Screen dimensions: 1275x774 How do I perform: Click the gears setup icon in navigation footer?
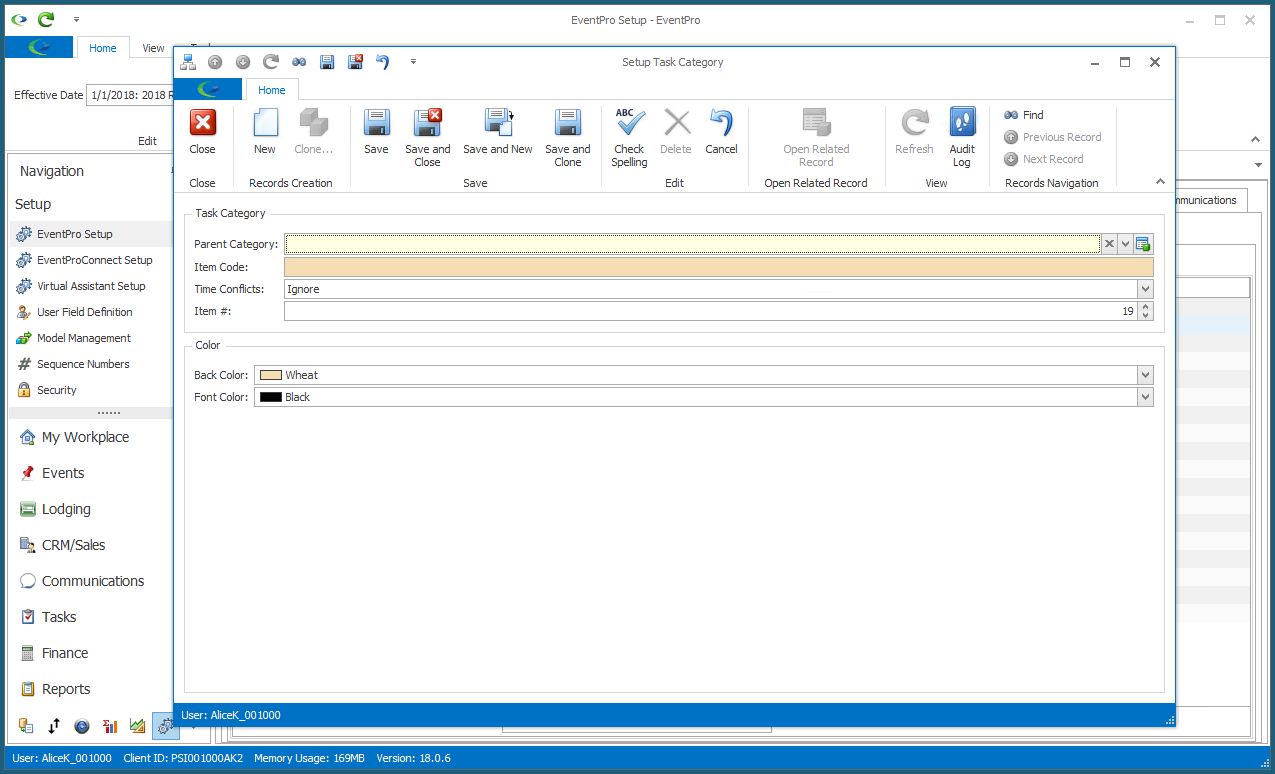(165, 726)
